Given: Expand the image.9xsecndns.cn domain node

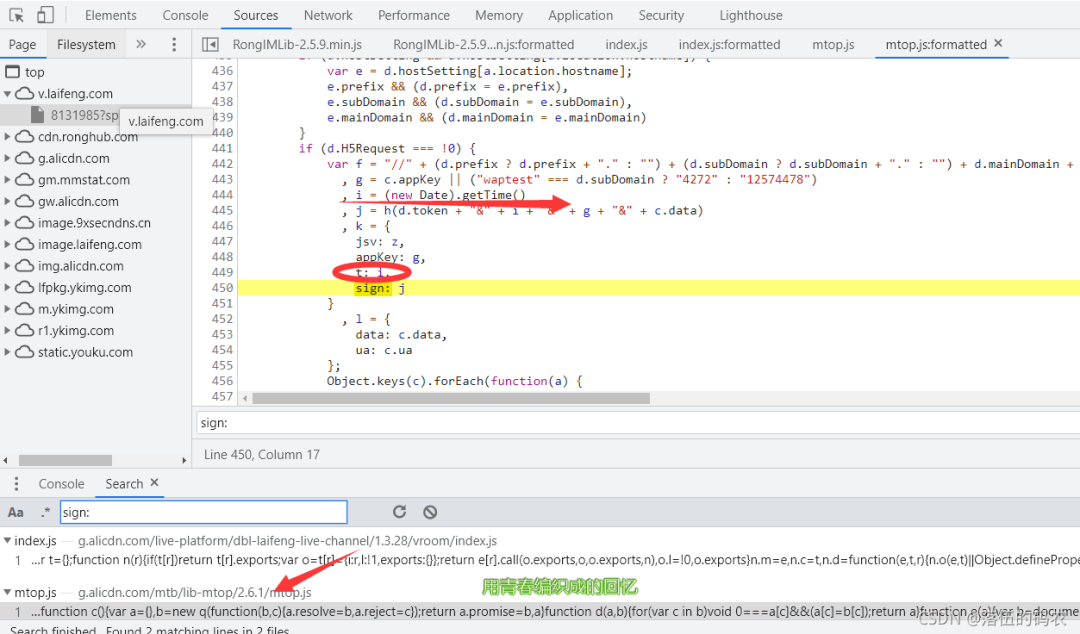Looking at the screenshot, I should click(8, 223).
